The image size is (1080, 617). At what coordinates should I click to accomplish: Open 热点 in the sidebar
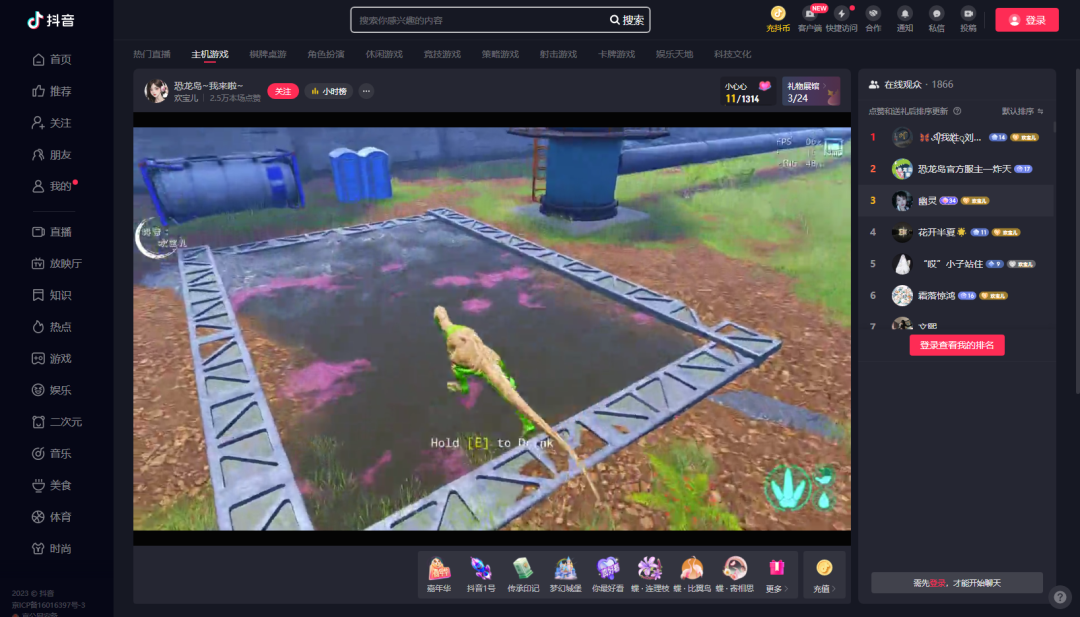[52, 326]
